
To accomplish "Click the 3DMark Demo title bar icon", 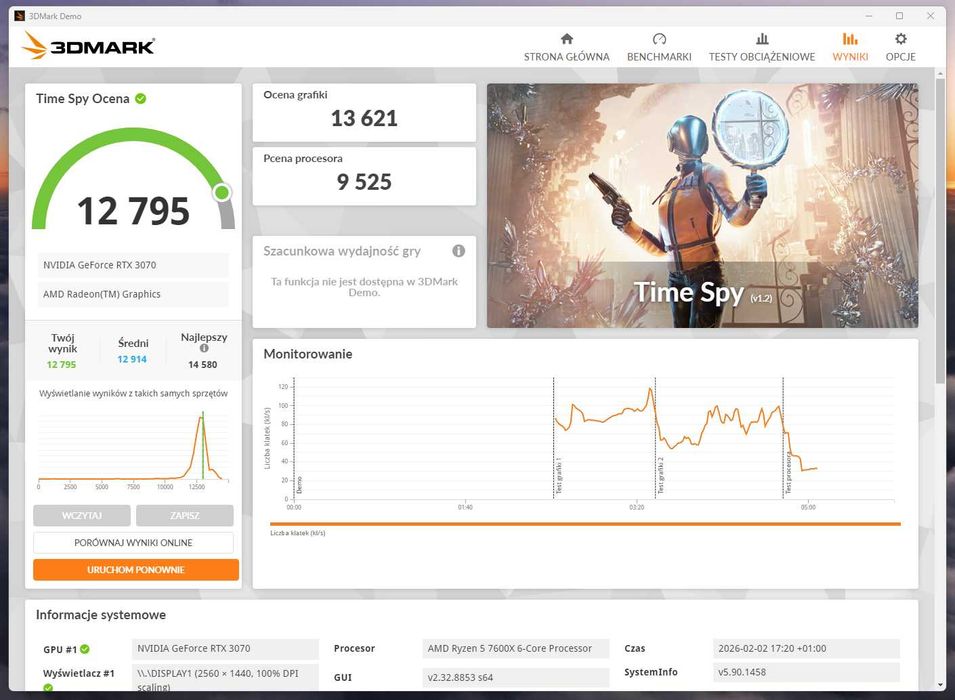I will 19,16.
